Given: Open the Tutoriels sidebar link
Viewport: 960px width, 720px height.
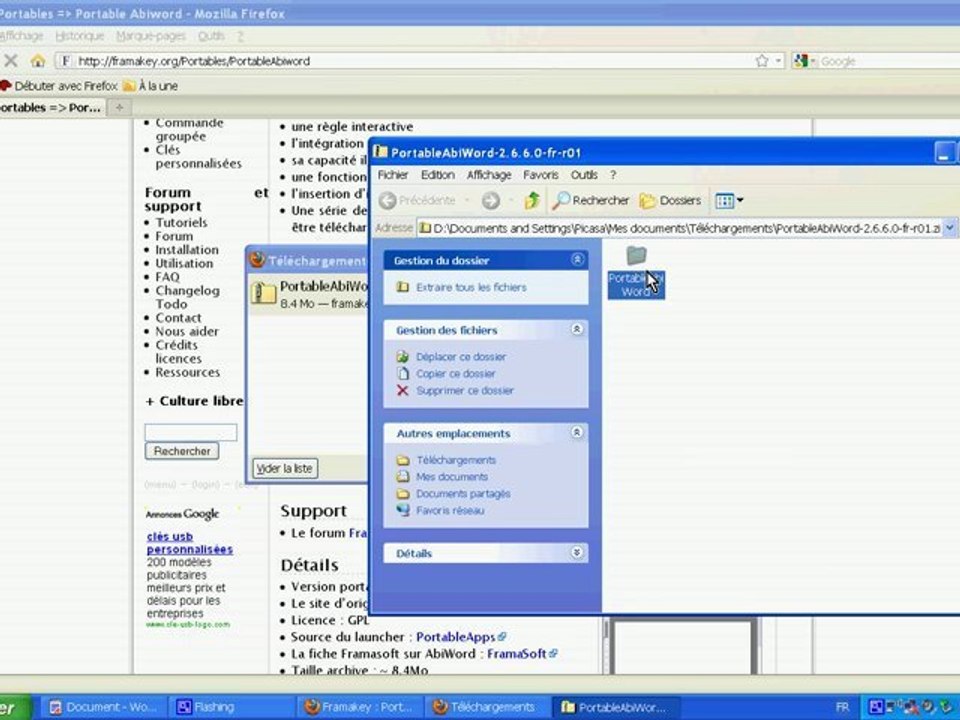Looking at the screenshot, I should (181, 222).
